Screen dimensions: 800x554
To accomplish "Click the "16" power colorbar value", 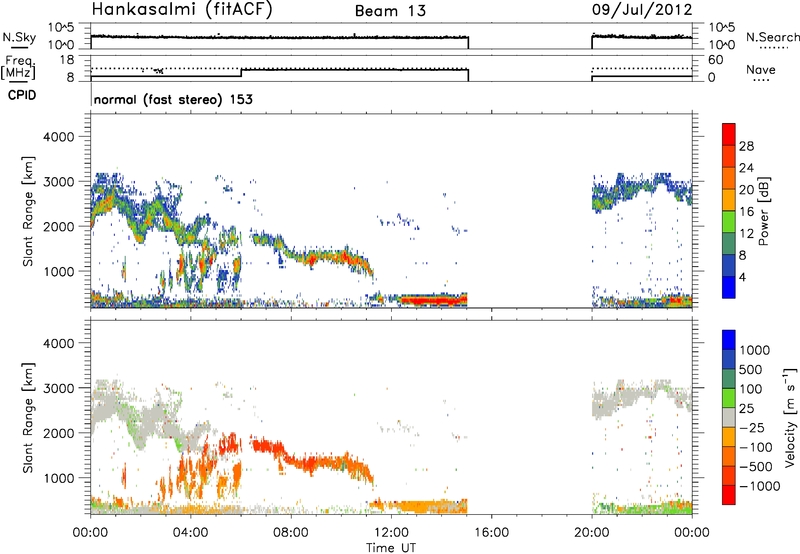I will tap(746, 212).
